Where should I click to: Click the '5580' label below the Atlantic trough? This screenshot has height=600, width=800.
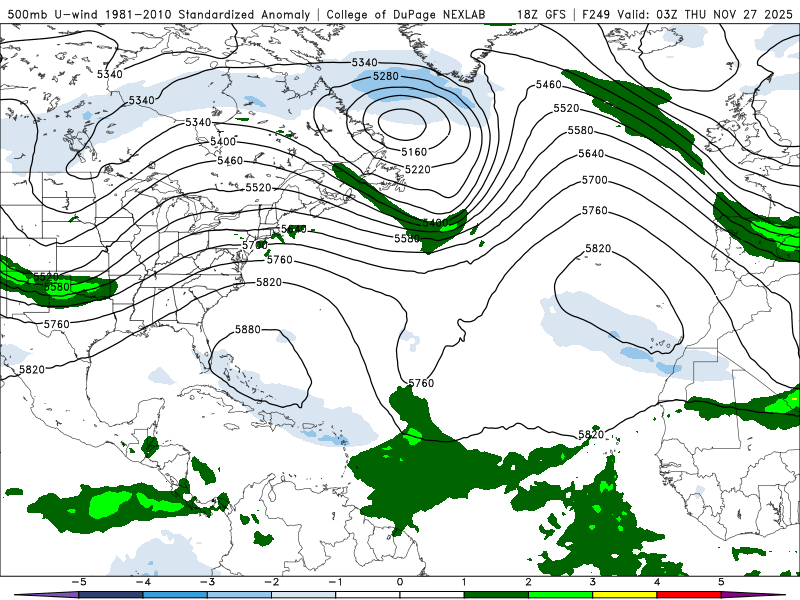(x=407, y=238)
